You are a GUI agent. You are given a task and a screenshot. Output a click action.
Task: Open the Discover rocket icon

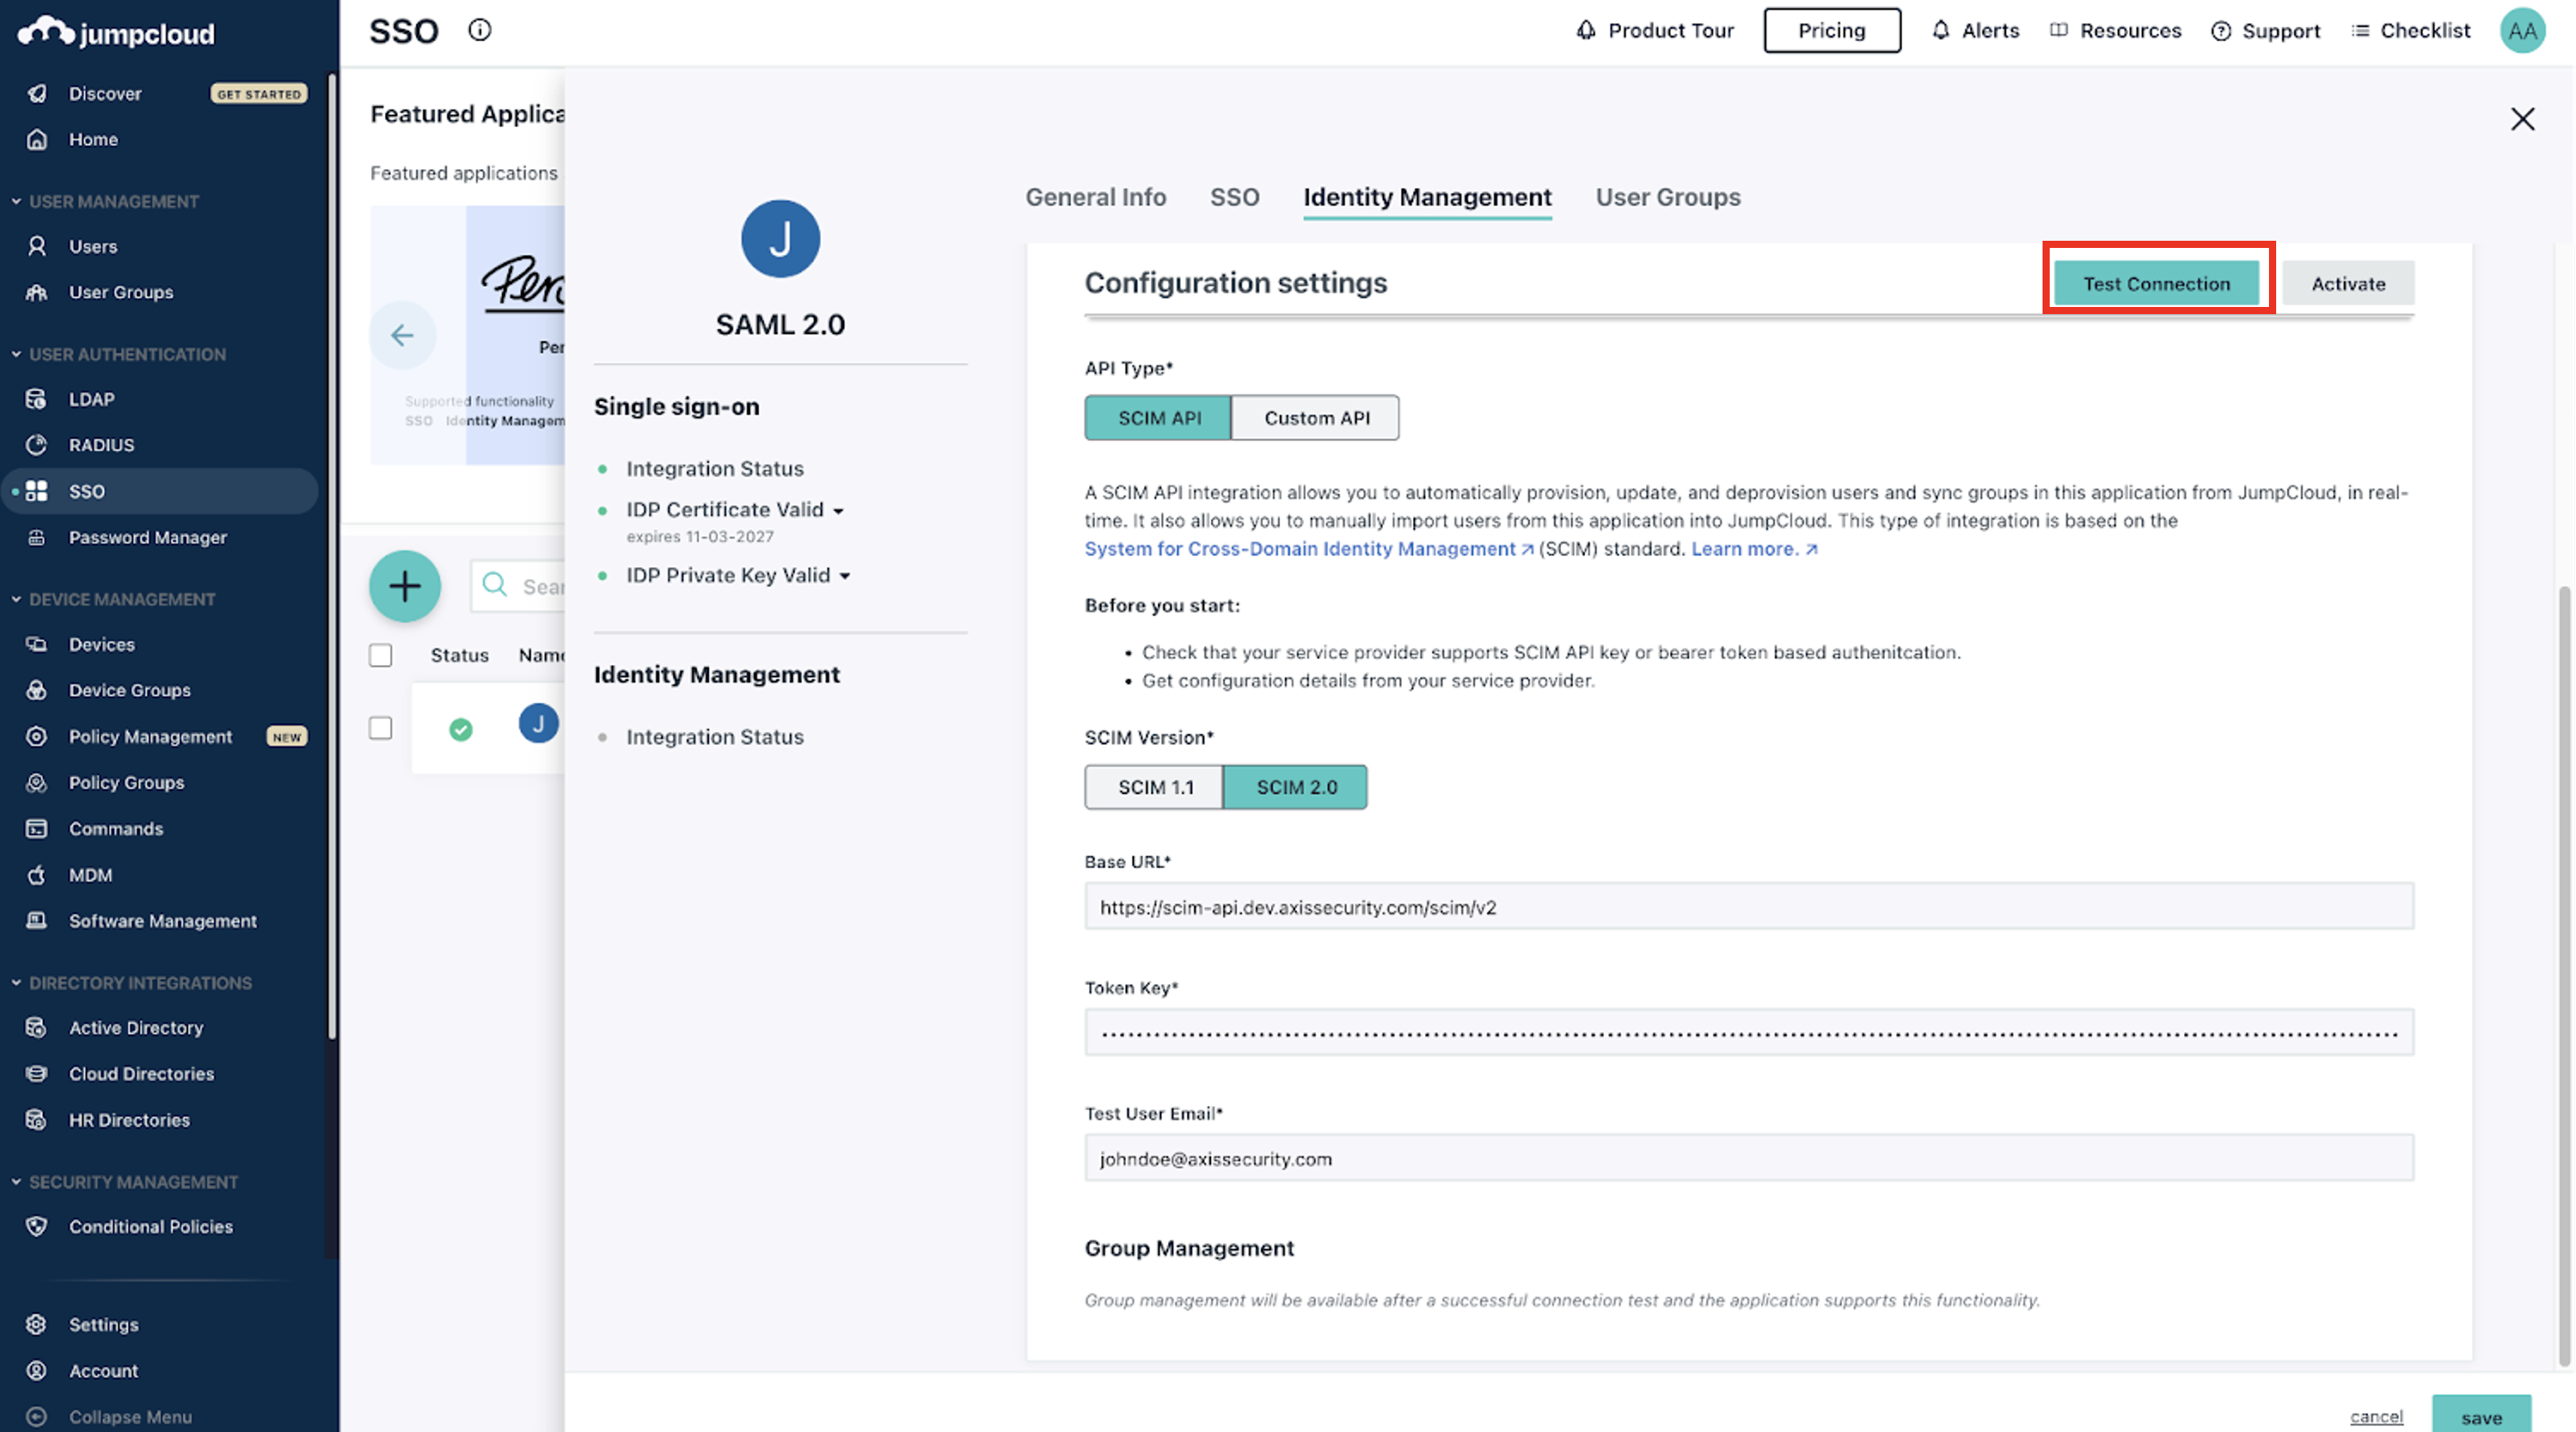37,93
